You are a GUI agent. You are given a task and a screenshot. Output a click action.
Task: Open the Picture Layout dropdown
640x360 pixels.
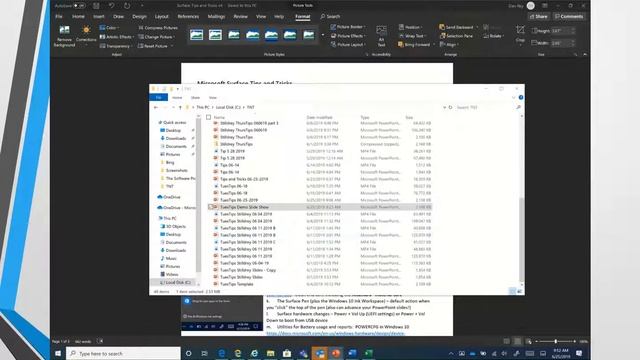point(348,44)
